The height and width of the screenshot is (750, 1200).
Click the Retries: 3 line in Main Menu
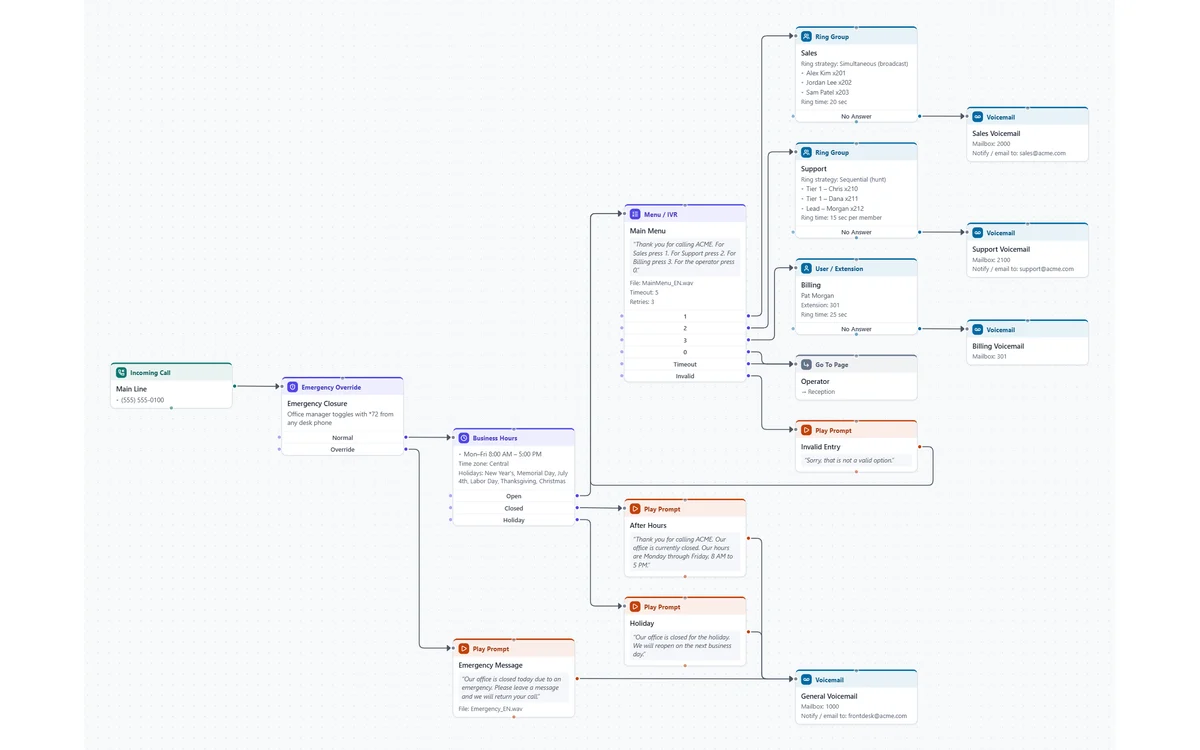(x=642, y=301)
